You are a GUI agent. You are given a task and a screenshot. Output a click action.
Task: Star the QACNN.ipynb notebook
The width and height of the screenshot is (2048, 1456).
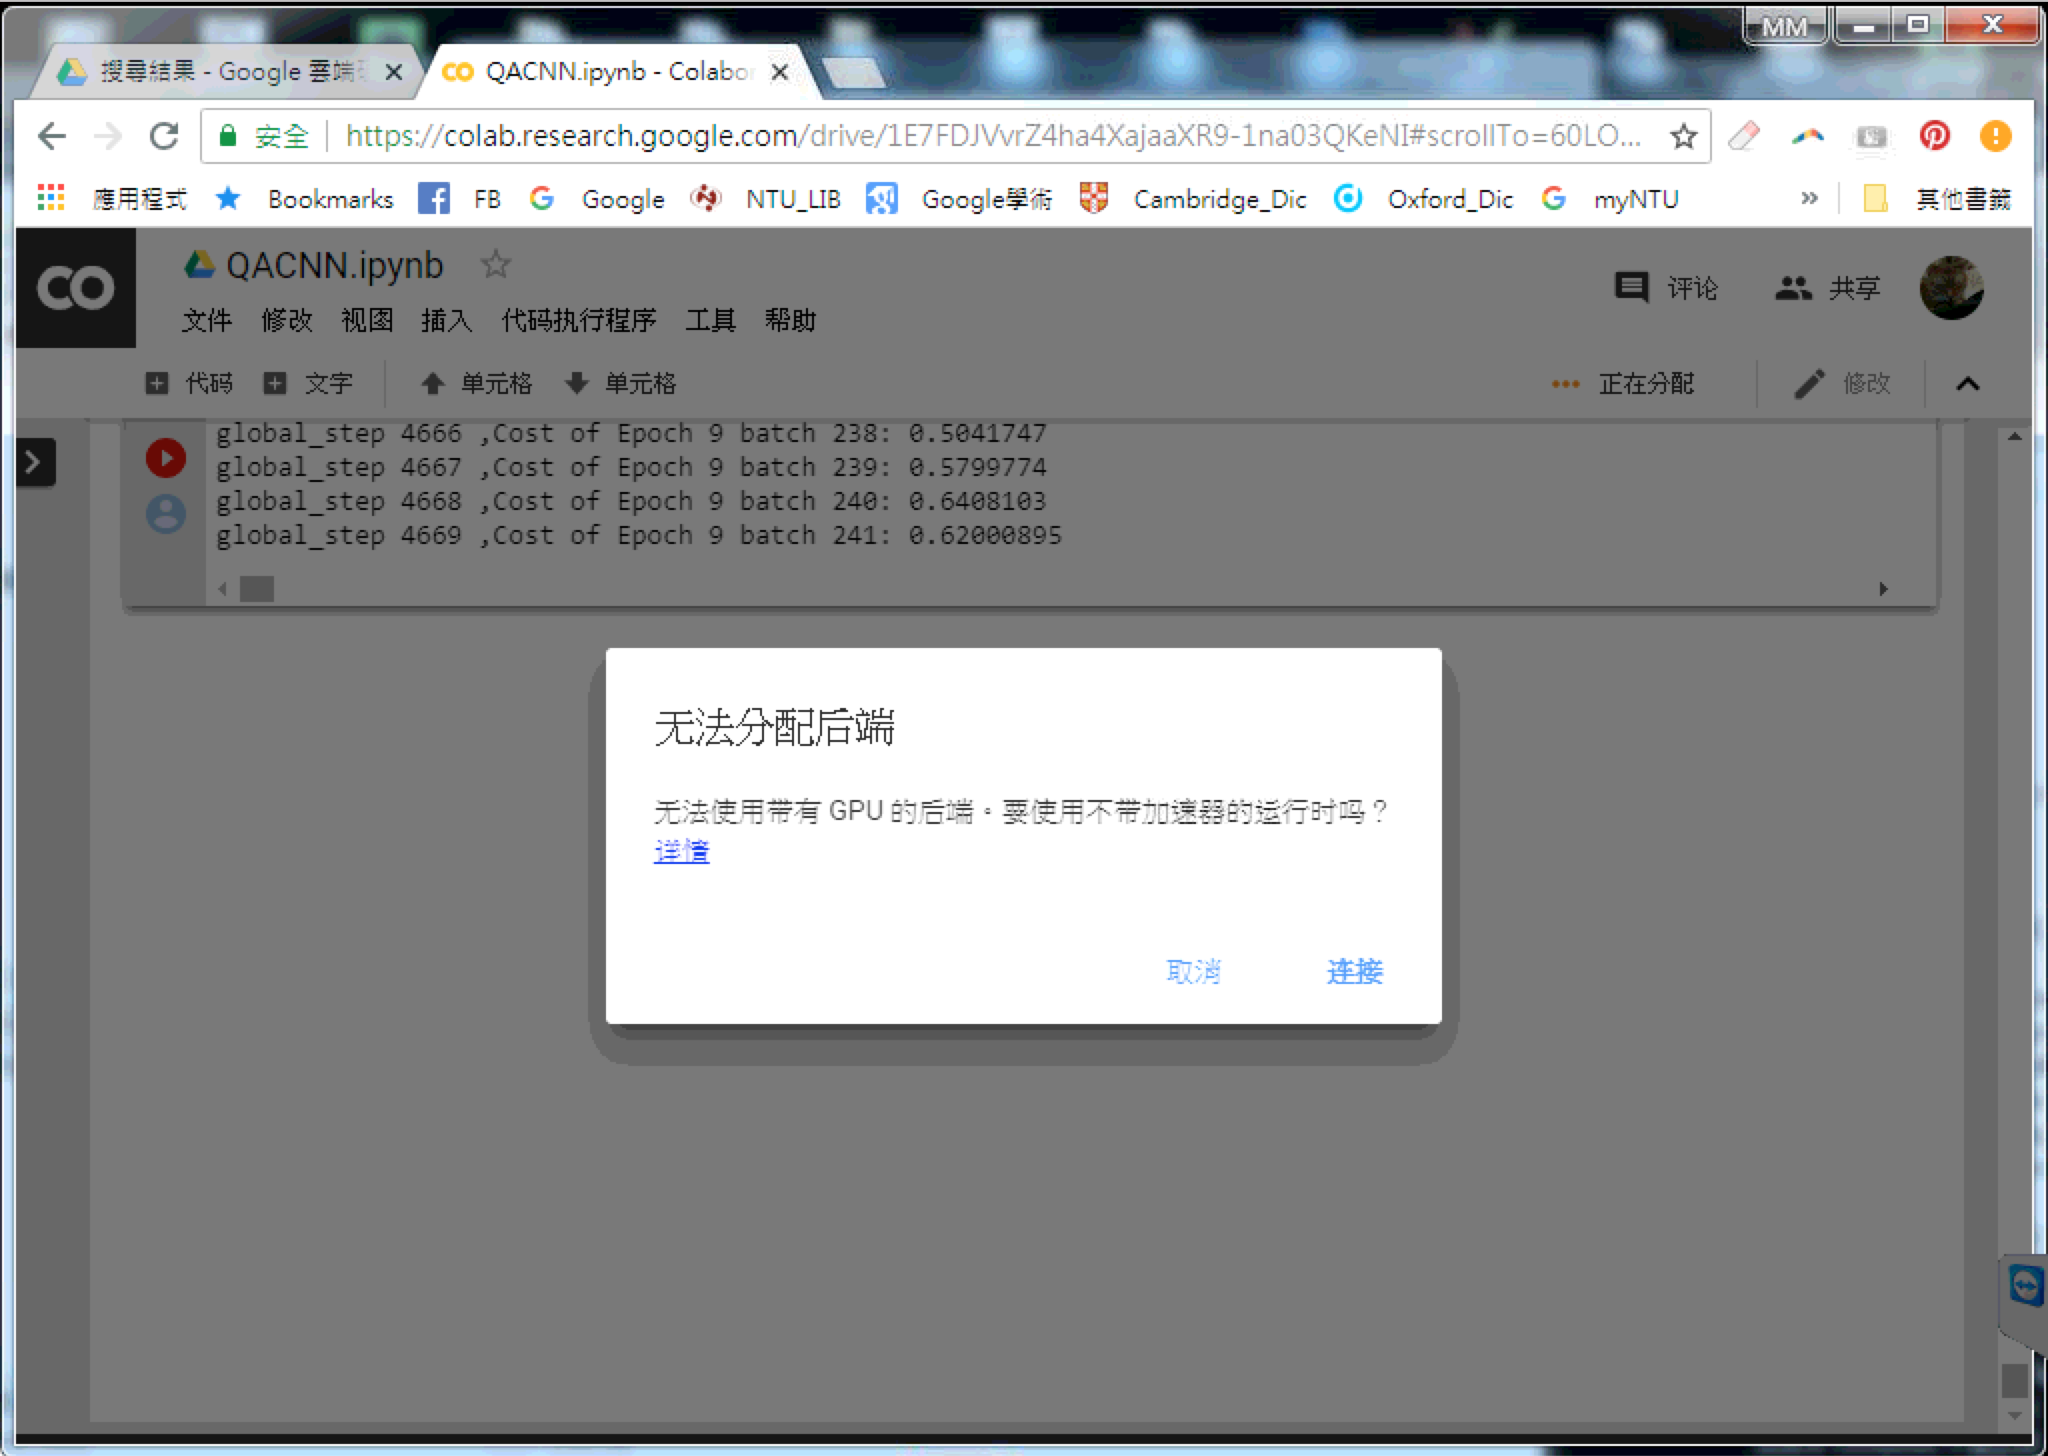click(495, 265)
